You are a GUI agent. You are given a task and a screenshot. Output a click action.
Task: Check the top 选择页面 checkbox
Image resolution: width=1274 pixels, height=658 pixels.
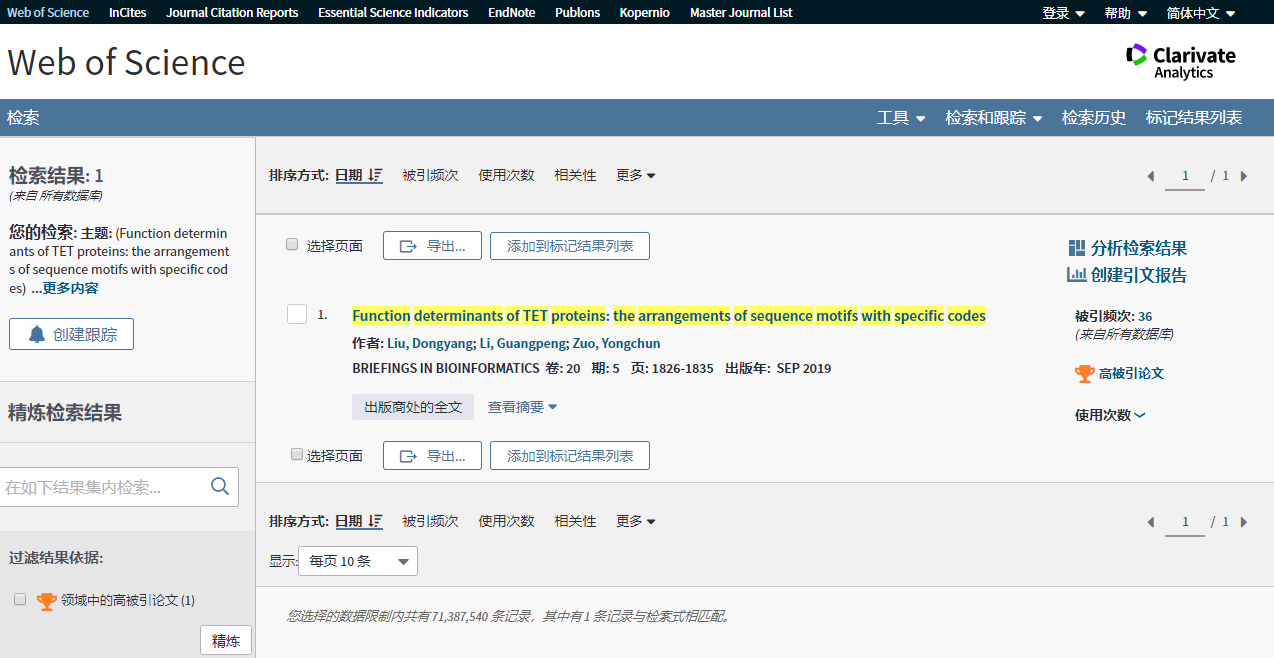tap(292, 245)
